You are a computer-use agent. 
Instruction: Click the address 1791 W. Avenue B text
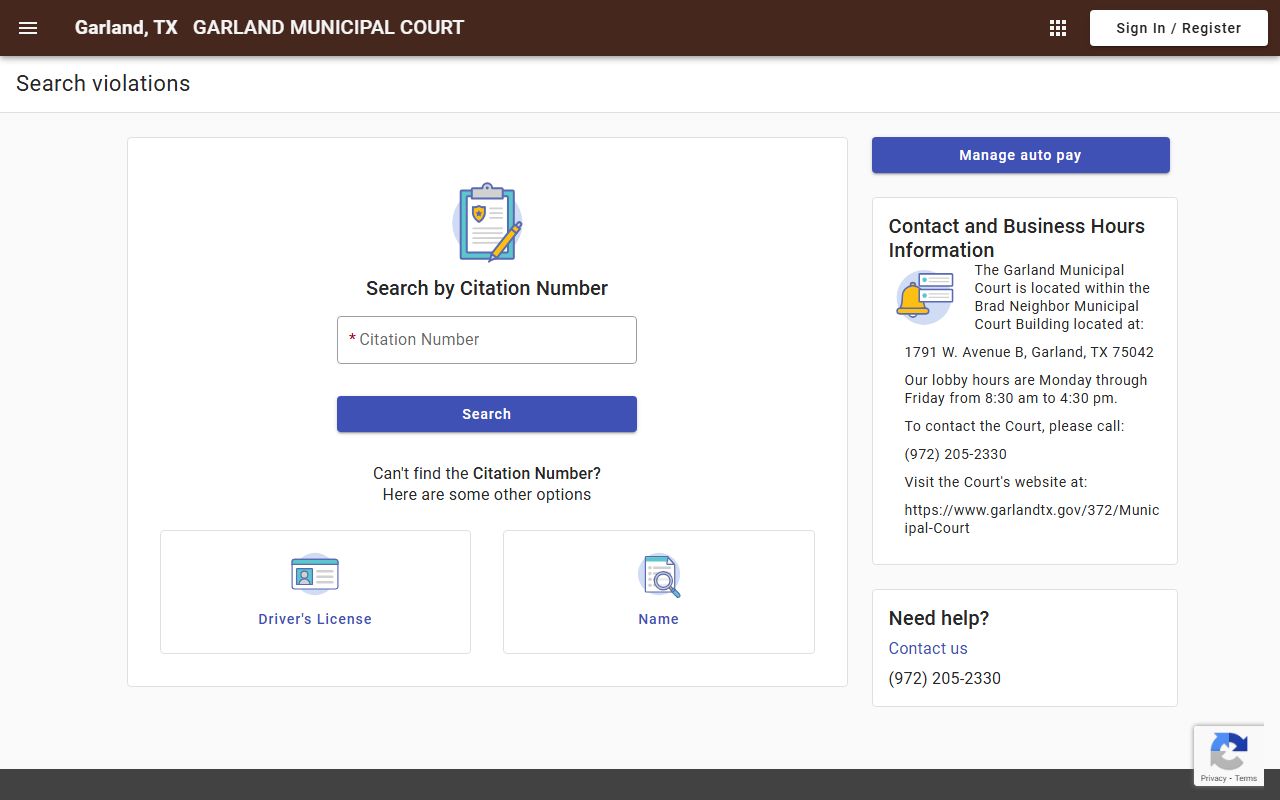1029,352
